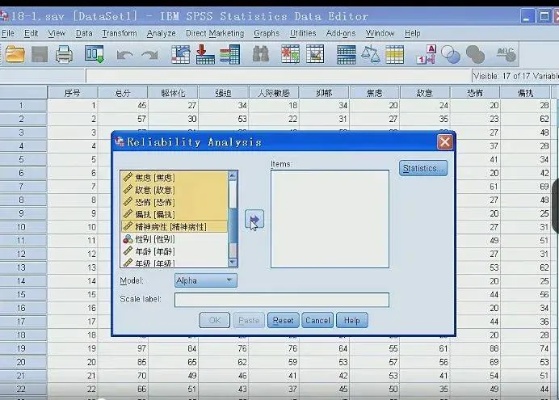Select 性别 in the variable list

(x=174, y=239)
